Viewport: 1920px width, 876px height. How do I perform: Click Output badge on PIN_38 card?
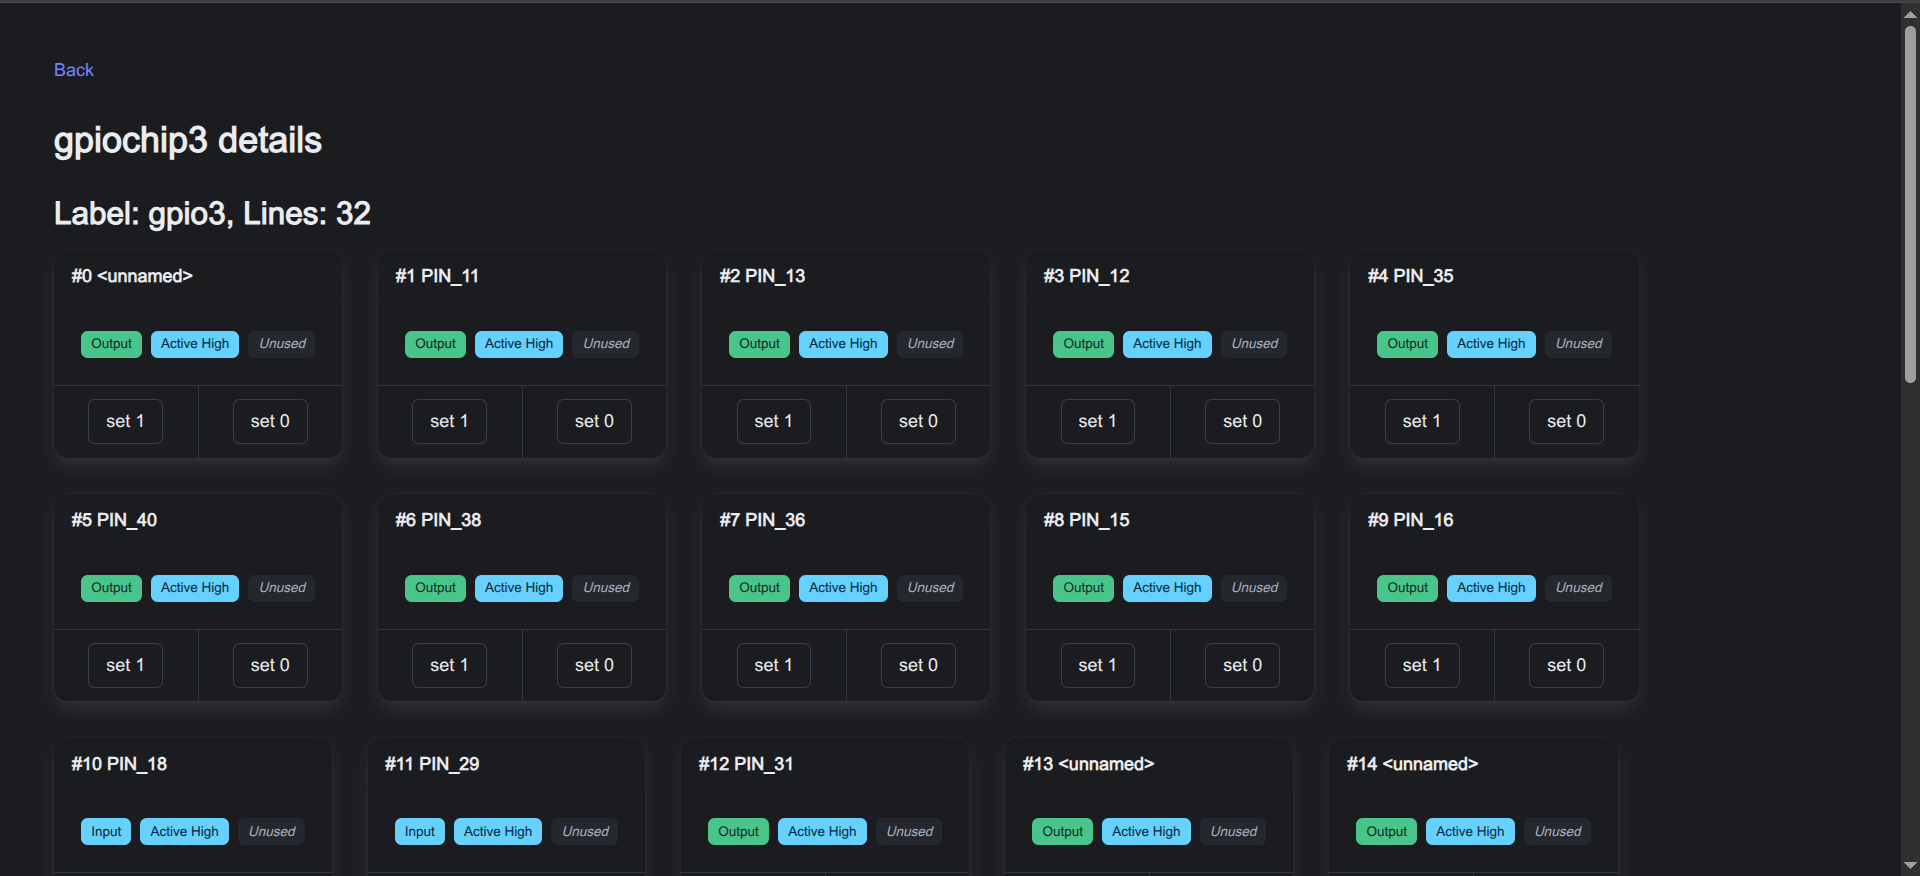435,588
